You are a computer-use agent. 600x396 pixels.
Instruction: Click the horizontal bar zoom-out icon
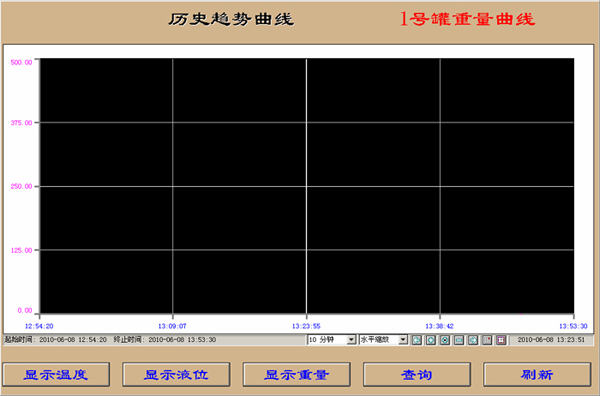point(459,340)
